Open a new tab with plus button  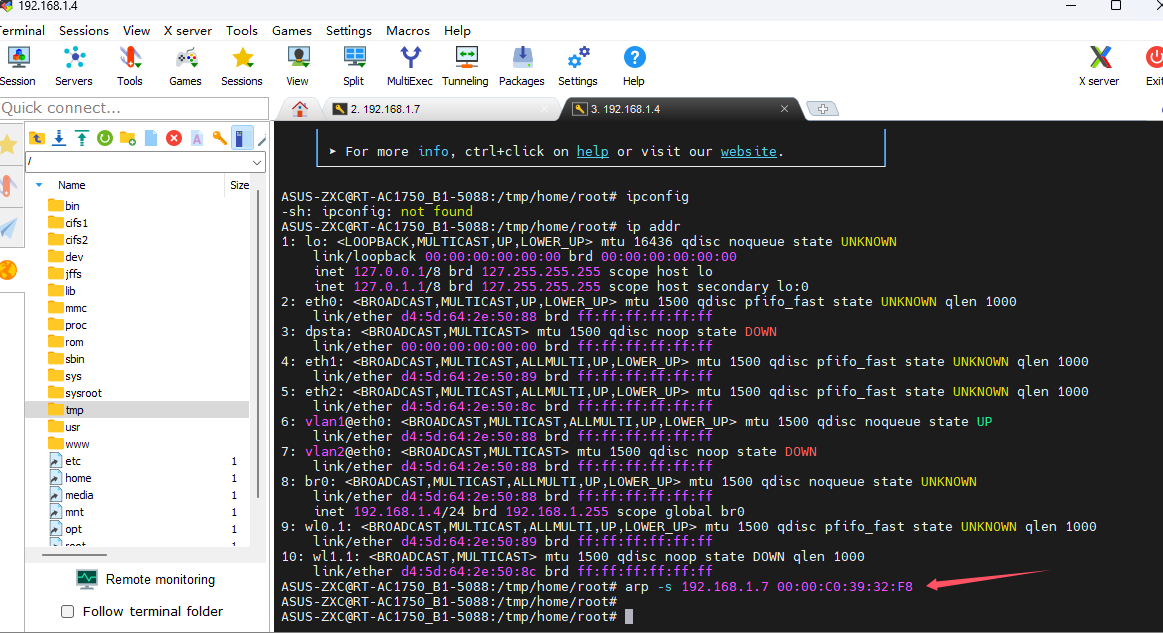(x=823, y=109)
